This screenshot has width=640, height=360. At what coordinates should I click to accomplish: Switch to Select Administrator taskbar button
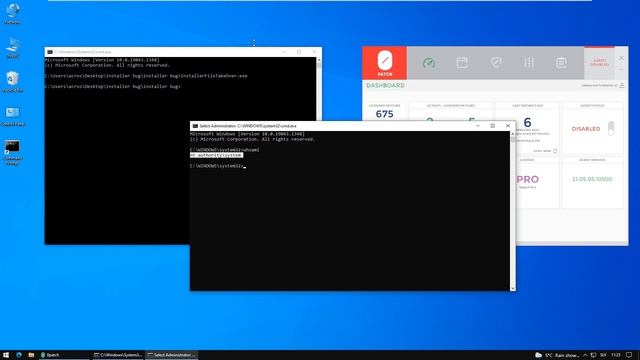172,355
